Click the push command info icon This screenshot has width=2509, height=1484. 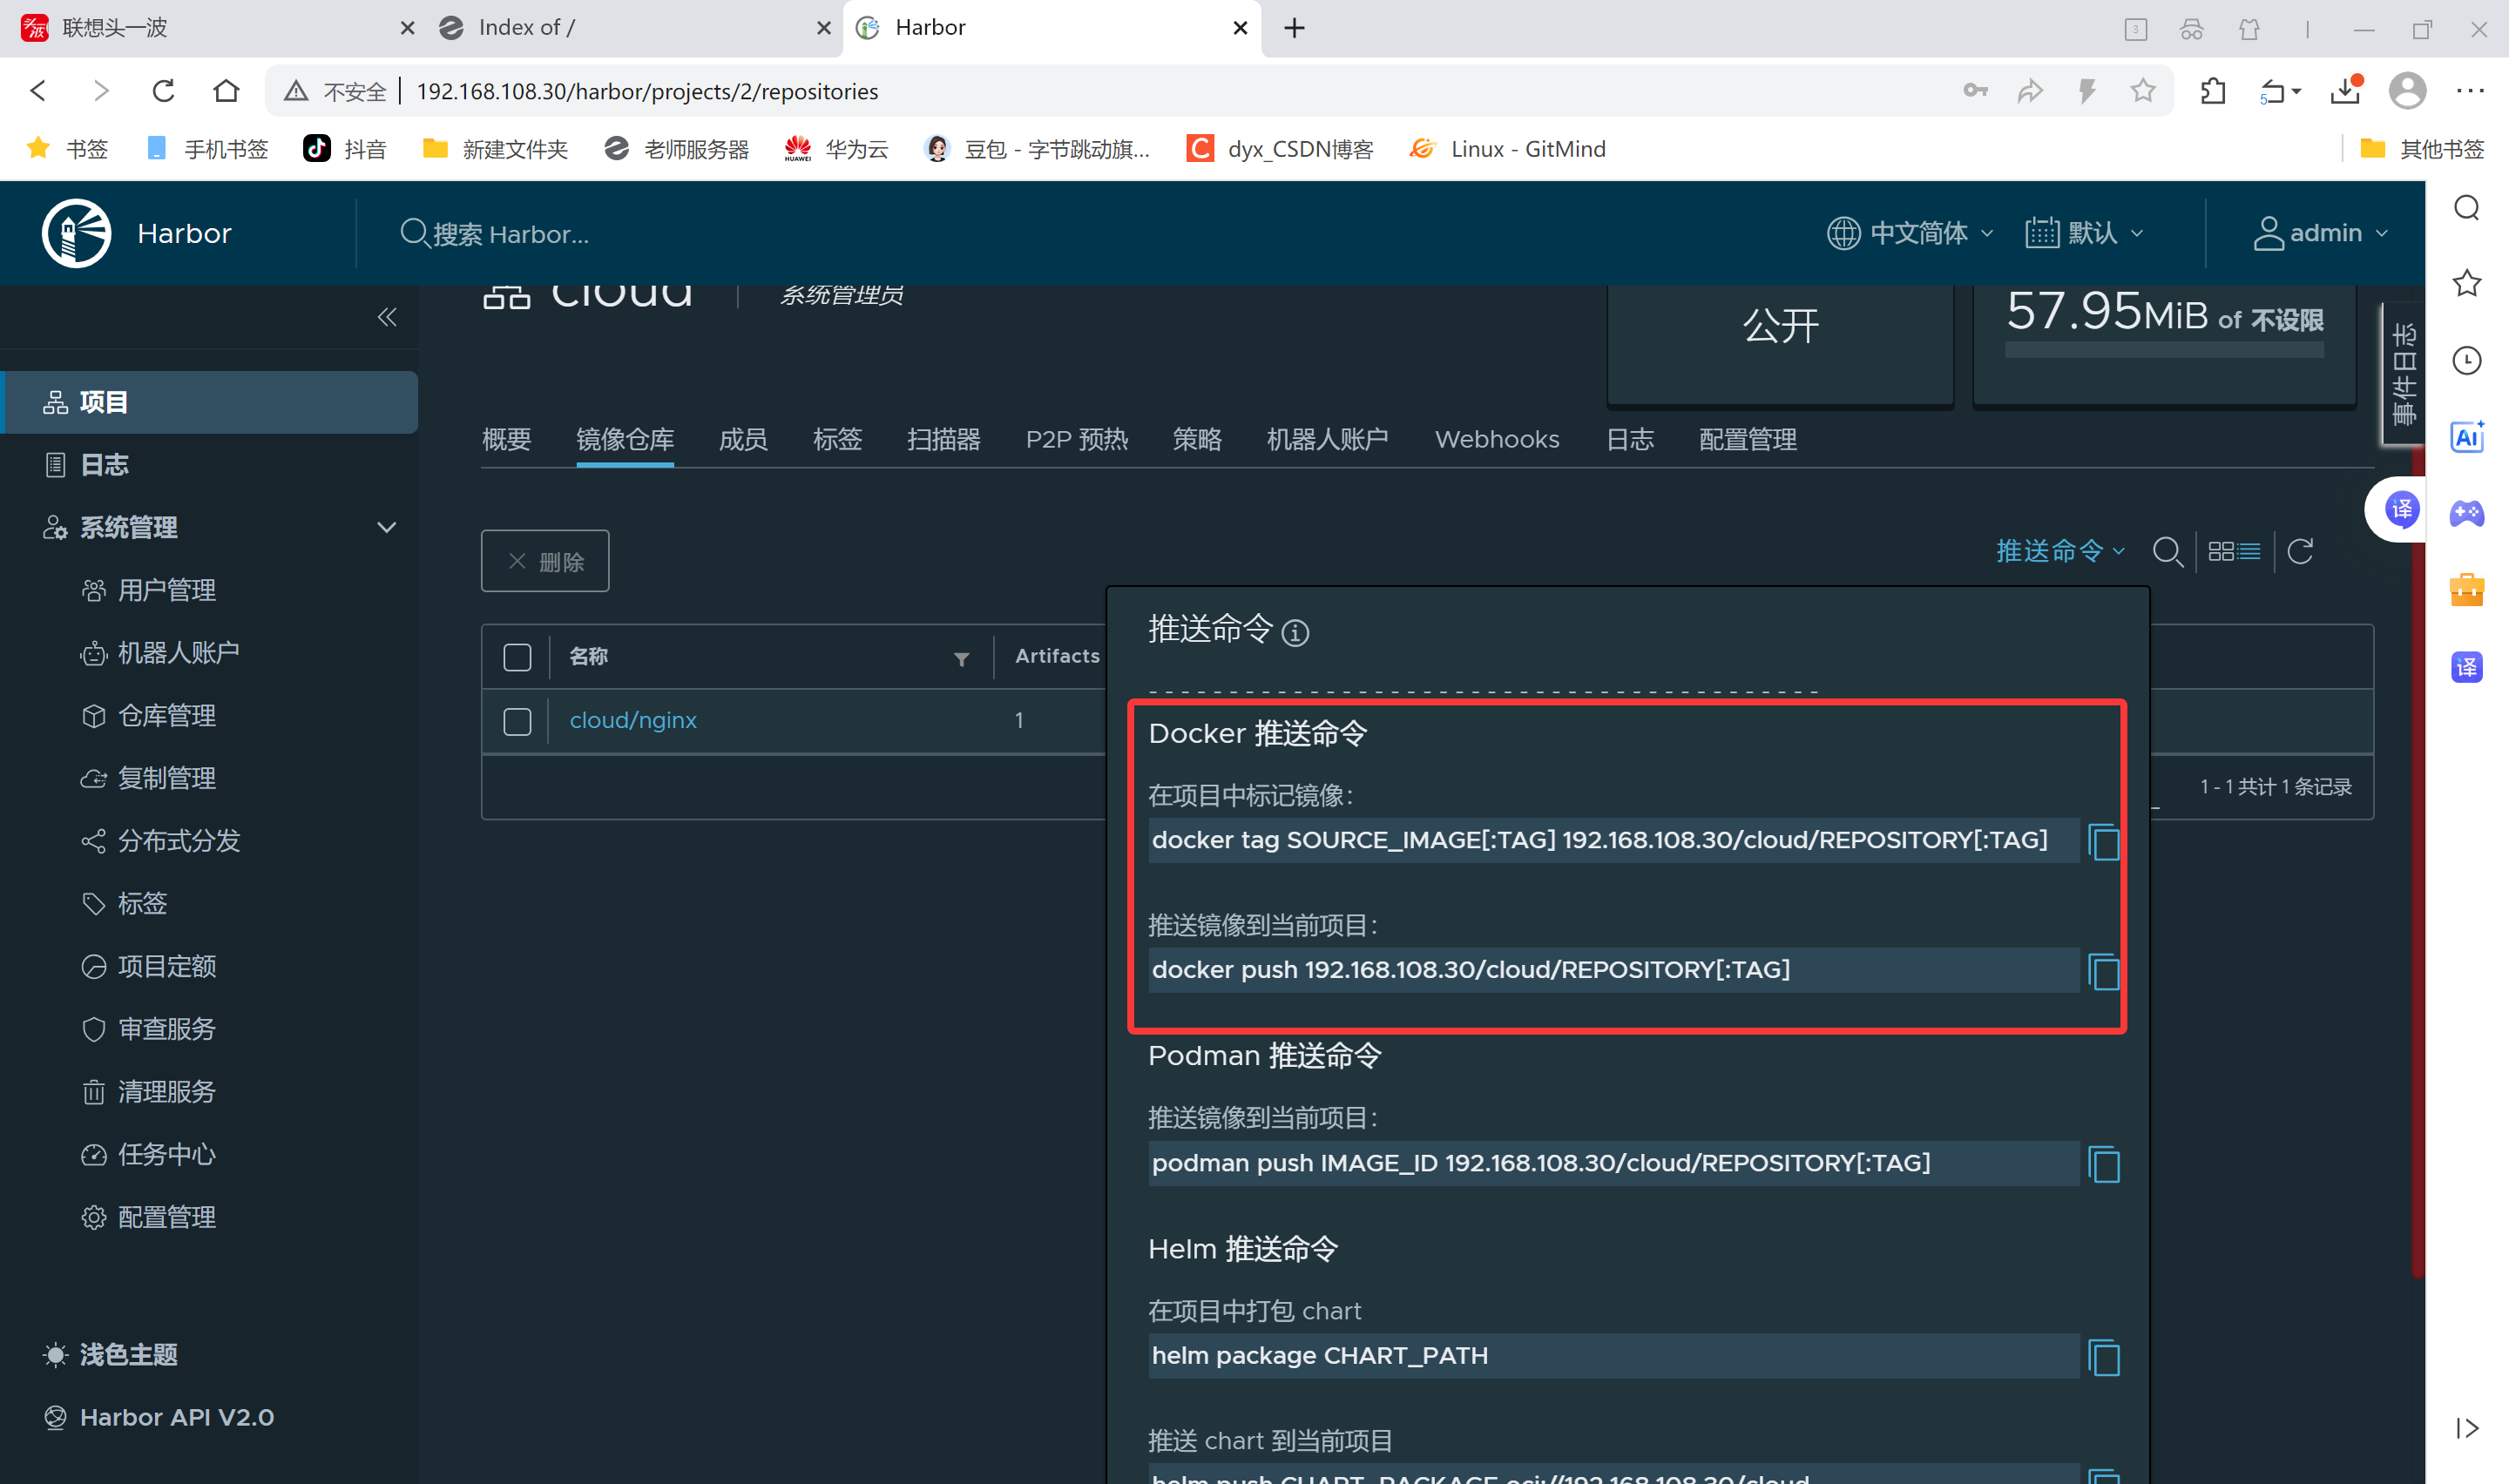pos(1295,633)
